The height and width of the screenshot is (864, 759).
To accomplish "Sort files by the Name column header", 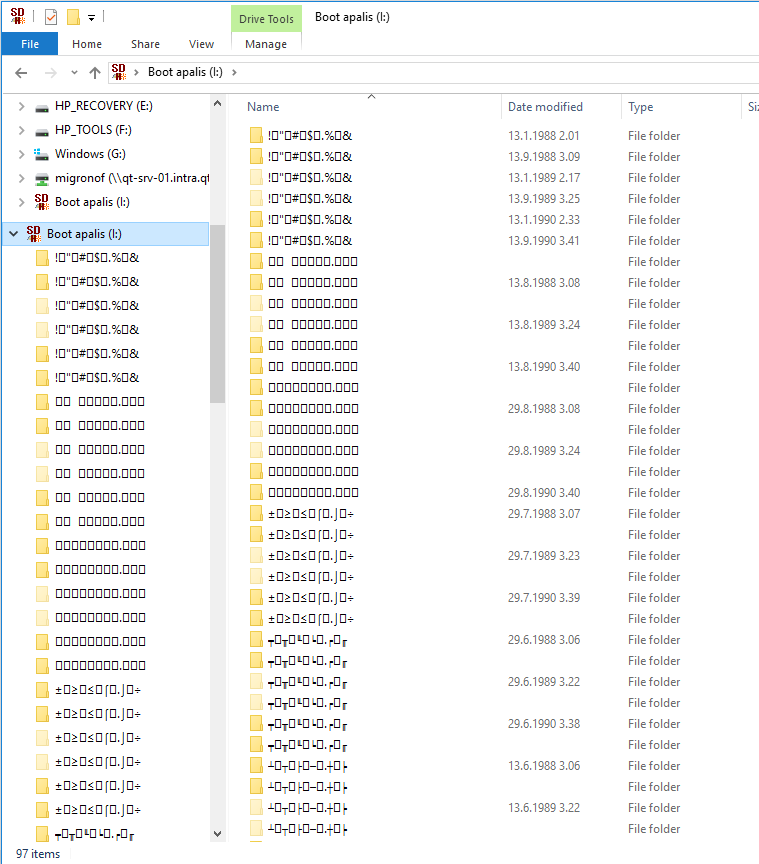I will pyautogui.click(x=263, y=107).
